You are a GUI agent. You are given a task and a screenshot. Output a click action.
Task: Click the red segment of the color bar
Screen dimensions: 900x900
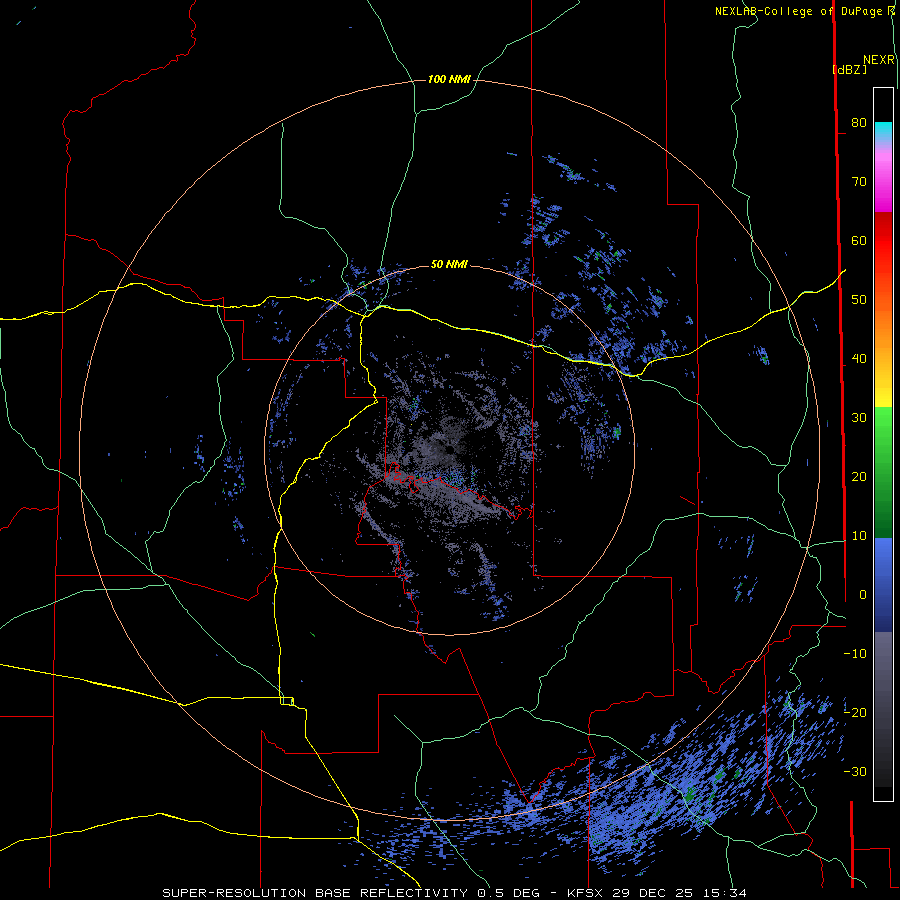[x=883, y=241]
